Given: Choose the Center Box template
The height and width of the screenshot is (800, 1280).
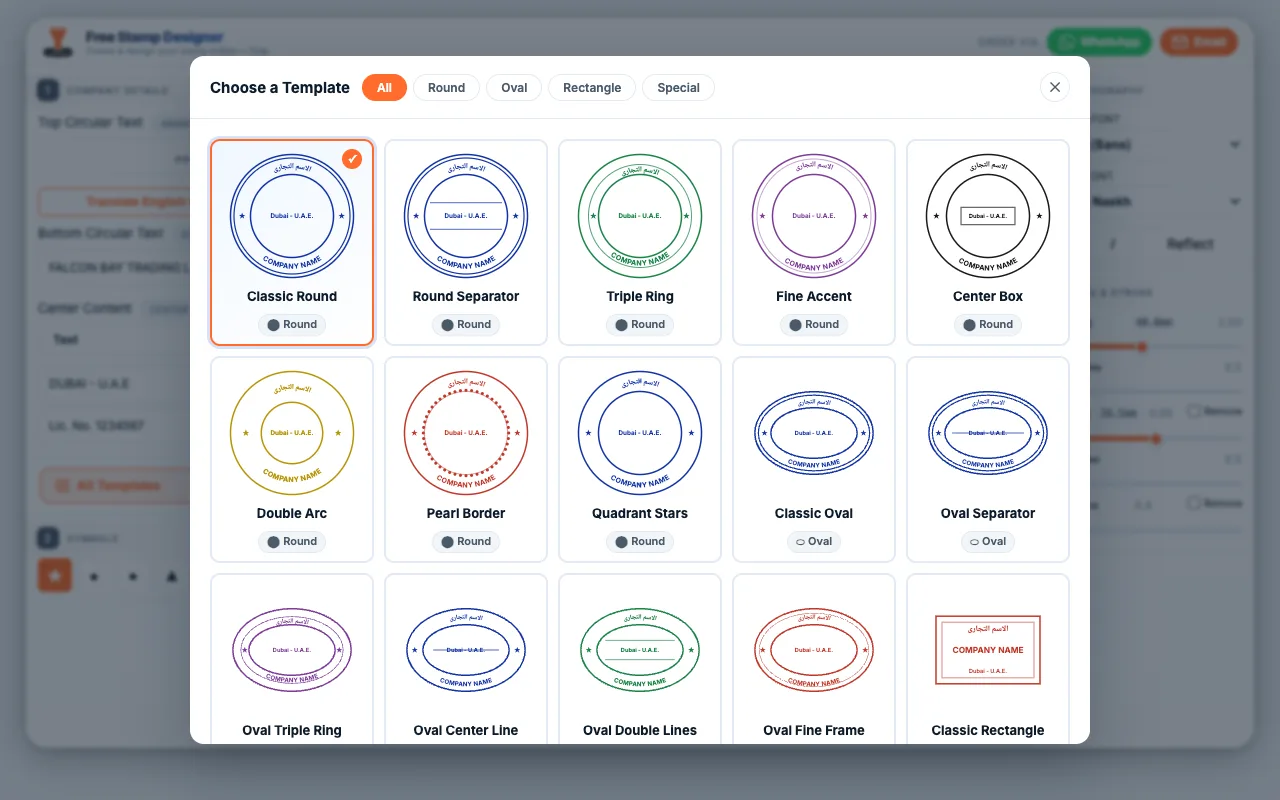Looking at the screenshot, I should tap(988, 242).
